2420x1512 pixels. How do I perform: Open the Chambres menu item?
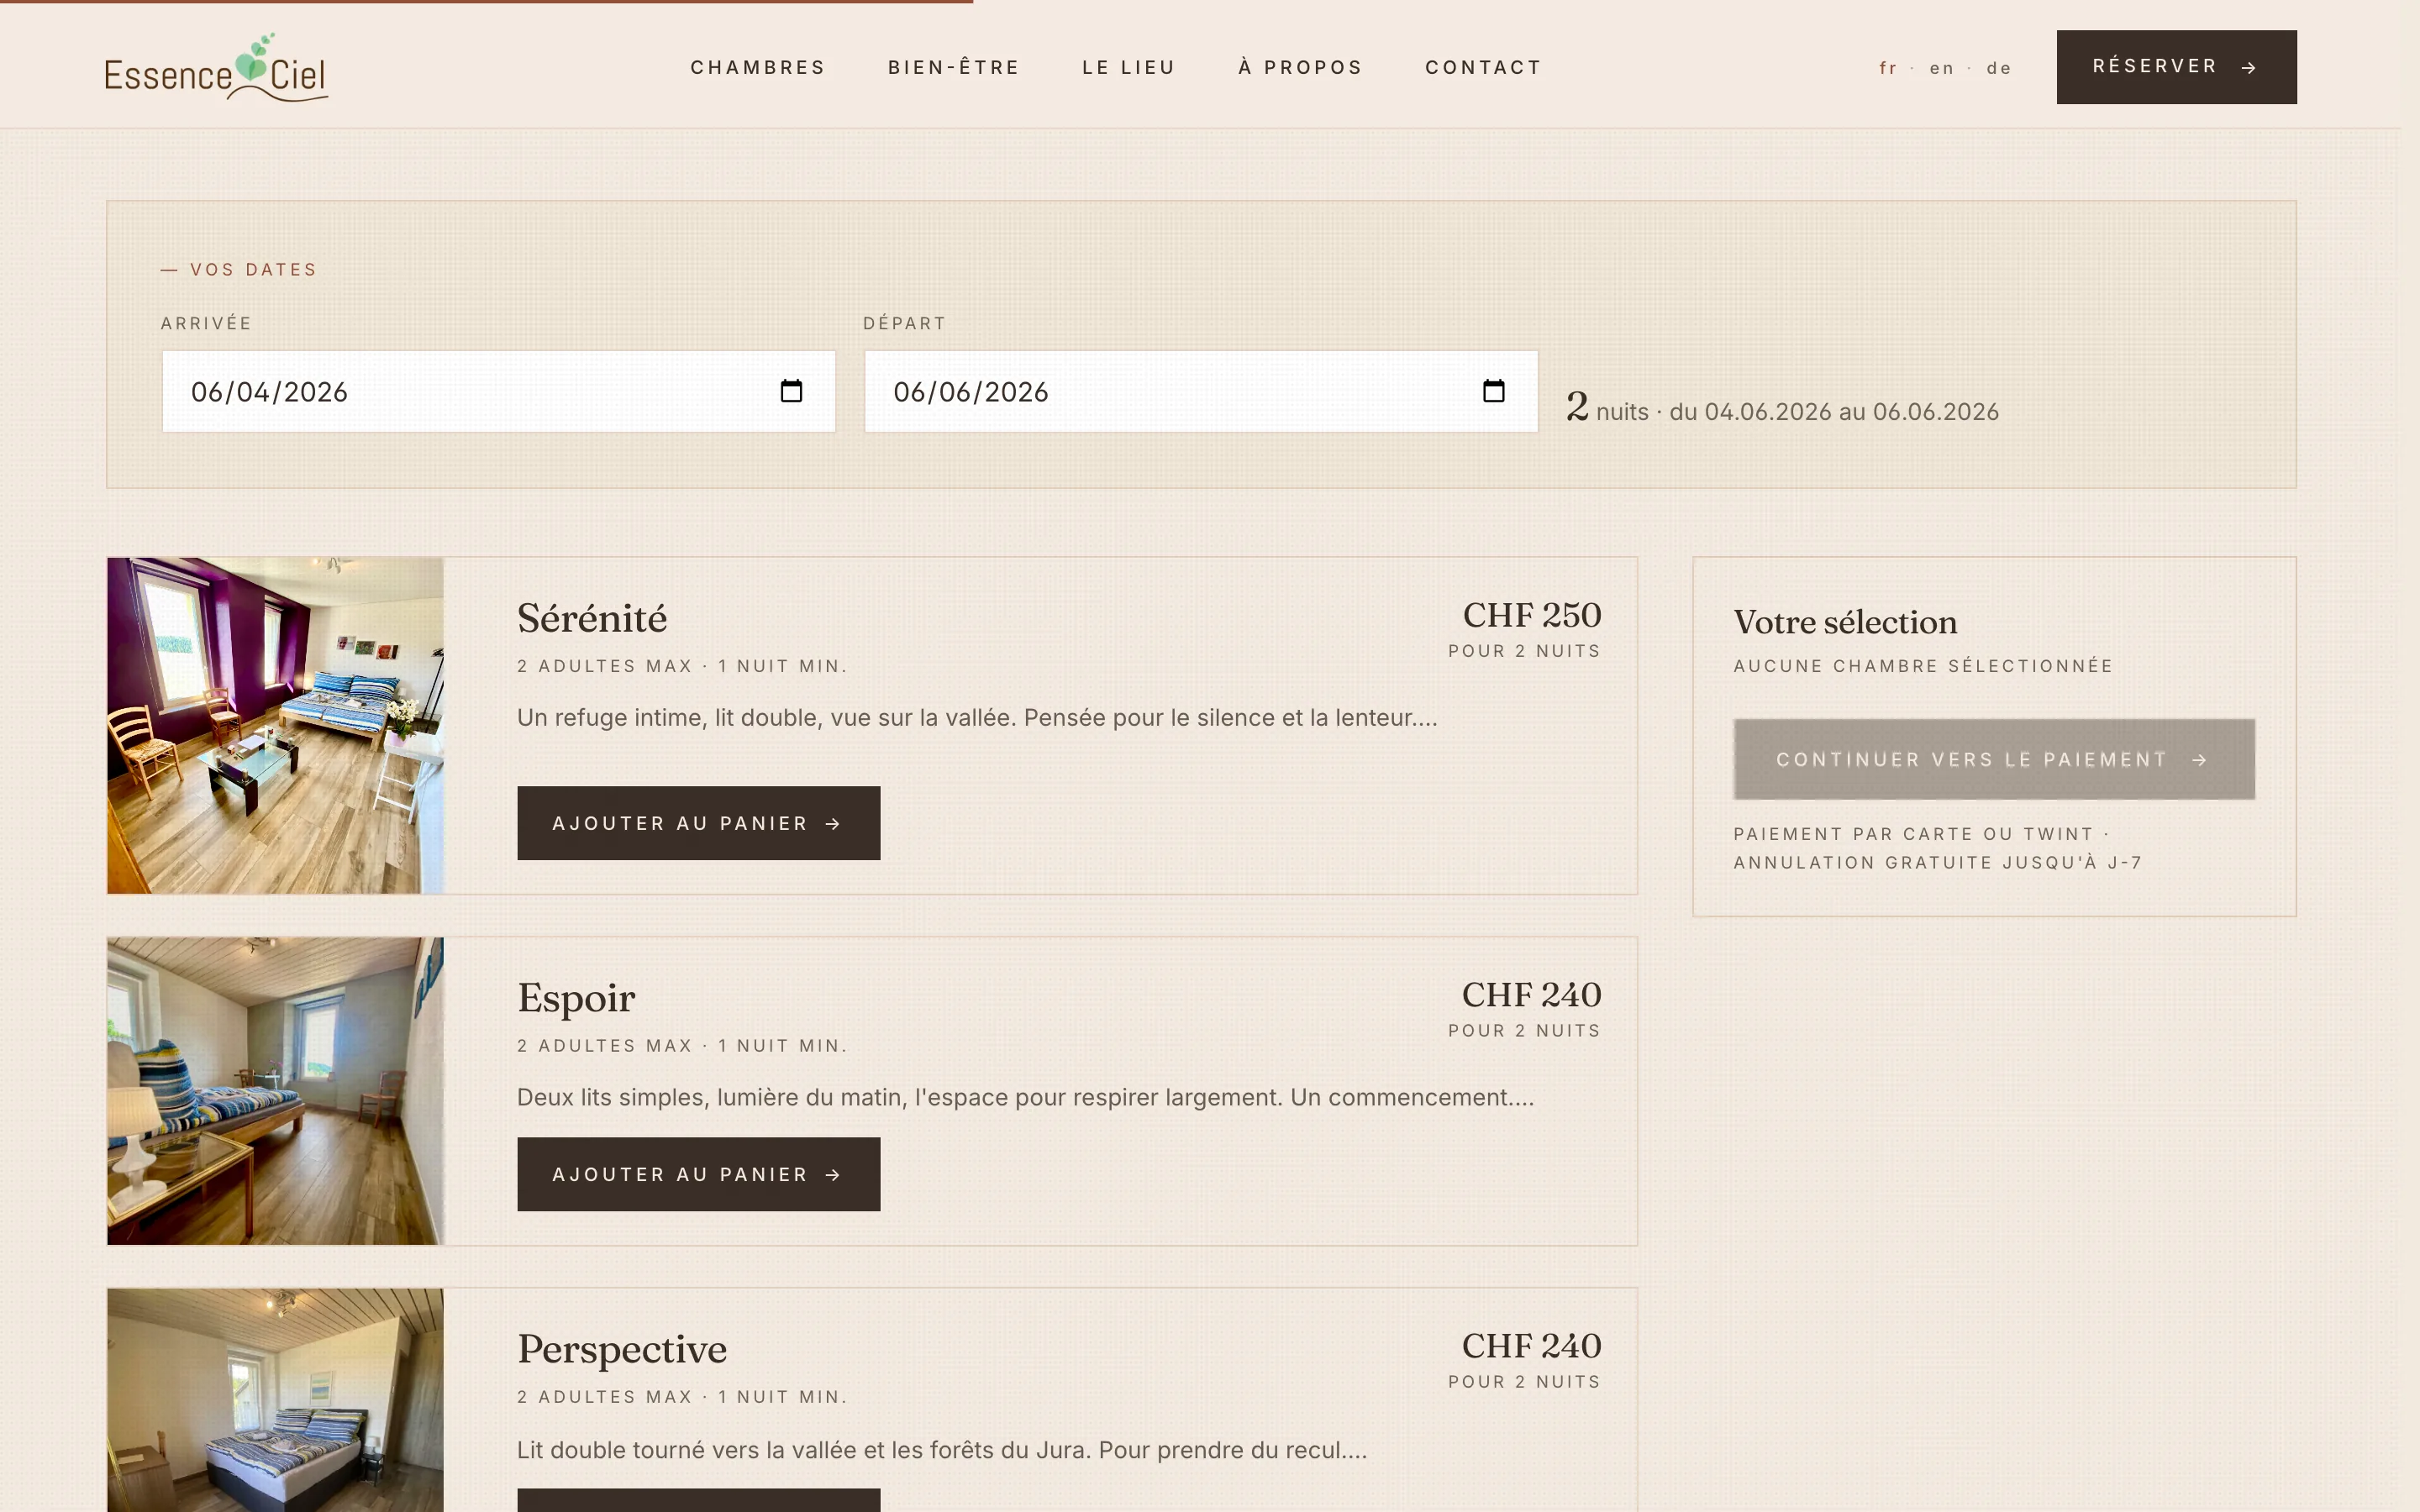pos(758,67)
